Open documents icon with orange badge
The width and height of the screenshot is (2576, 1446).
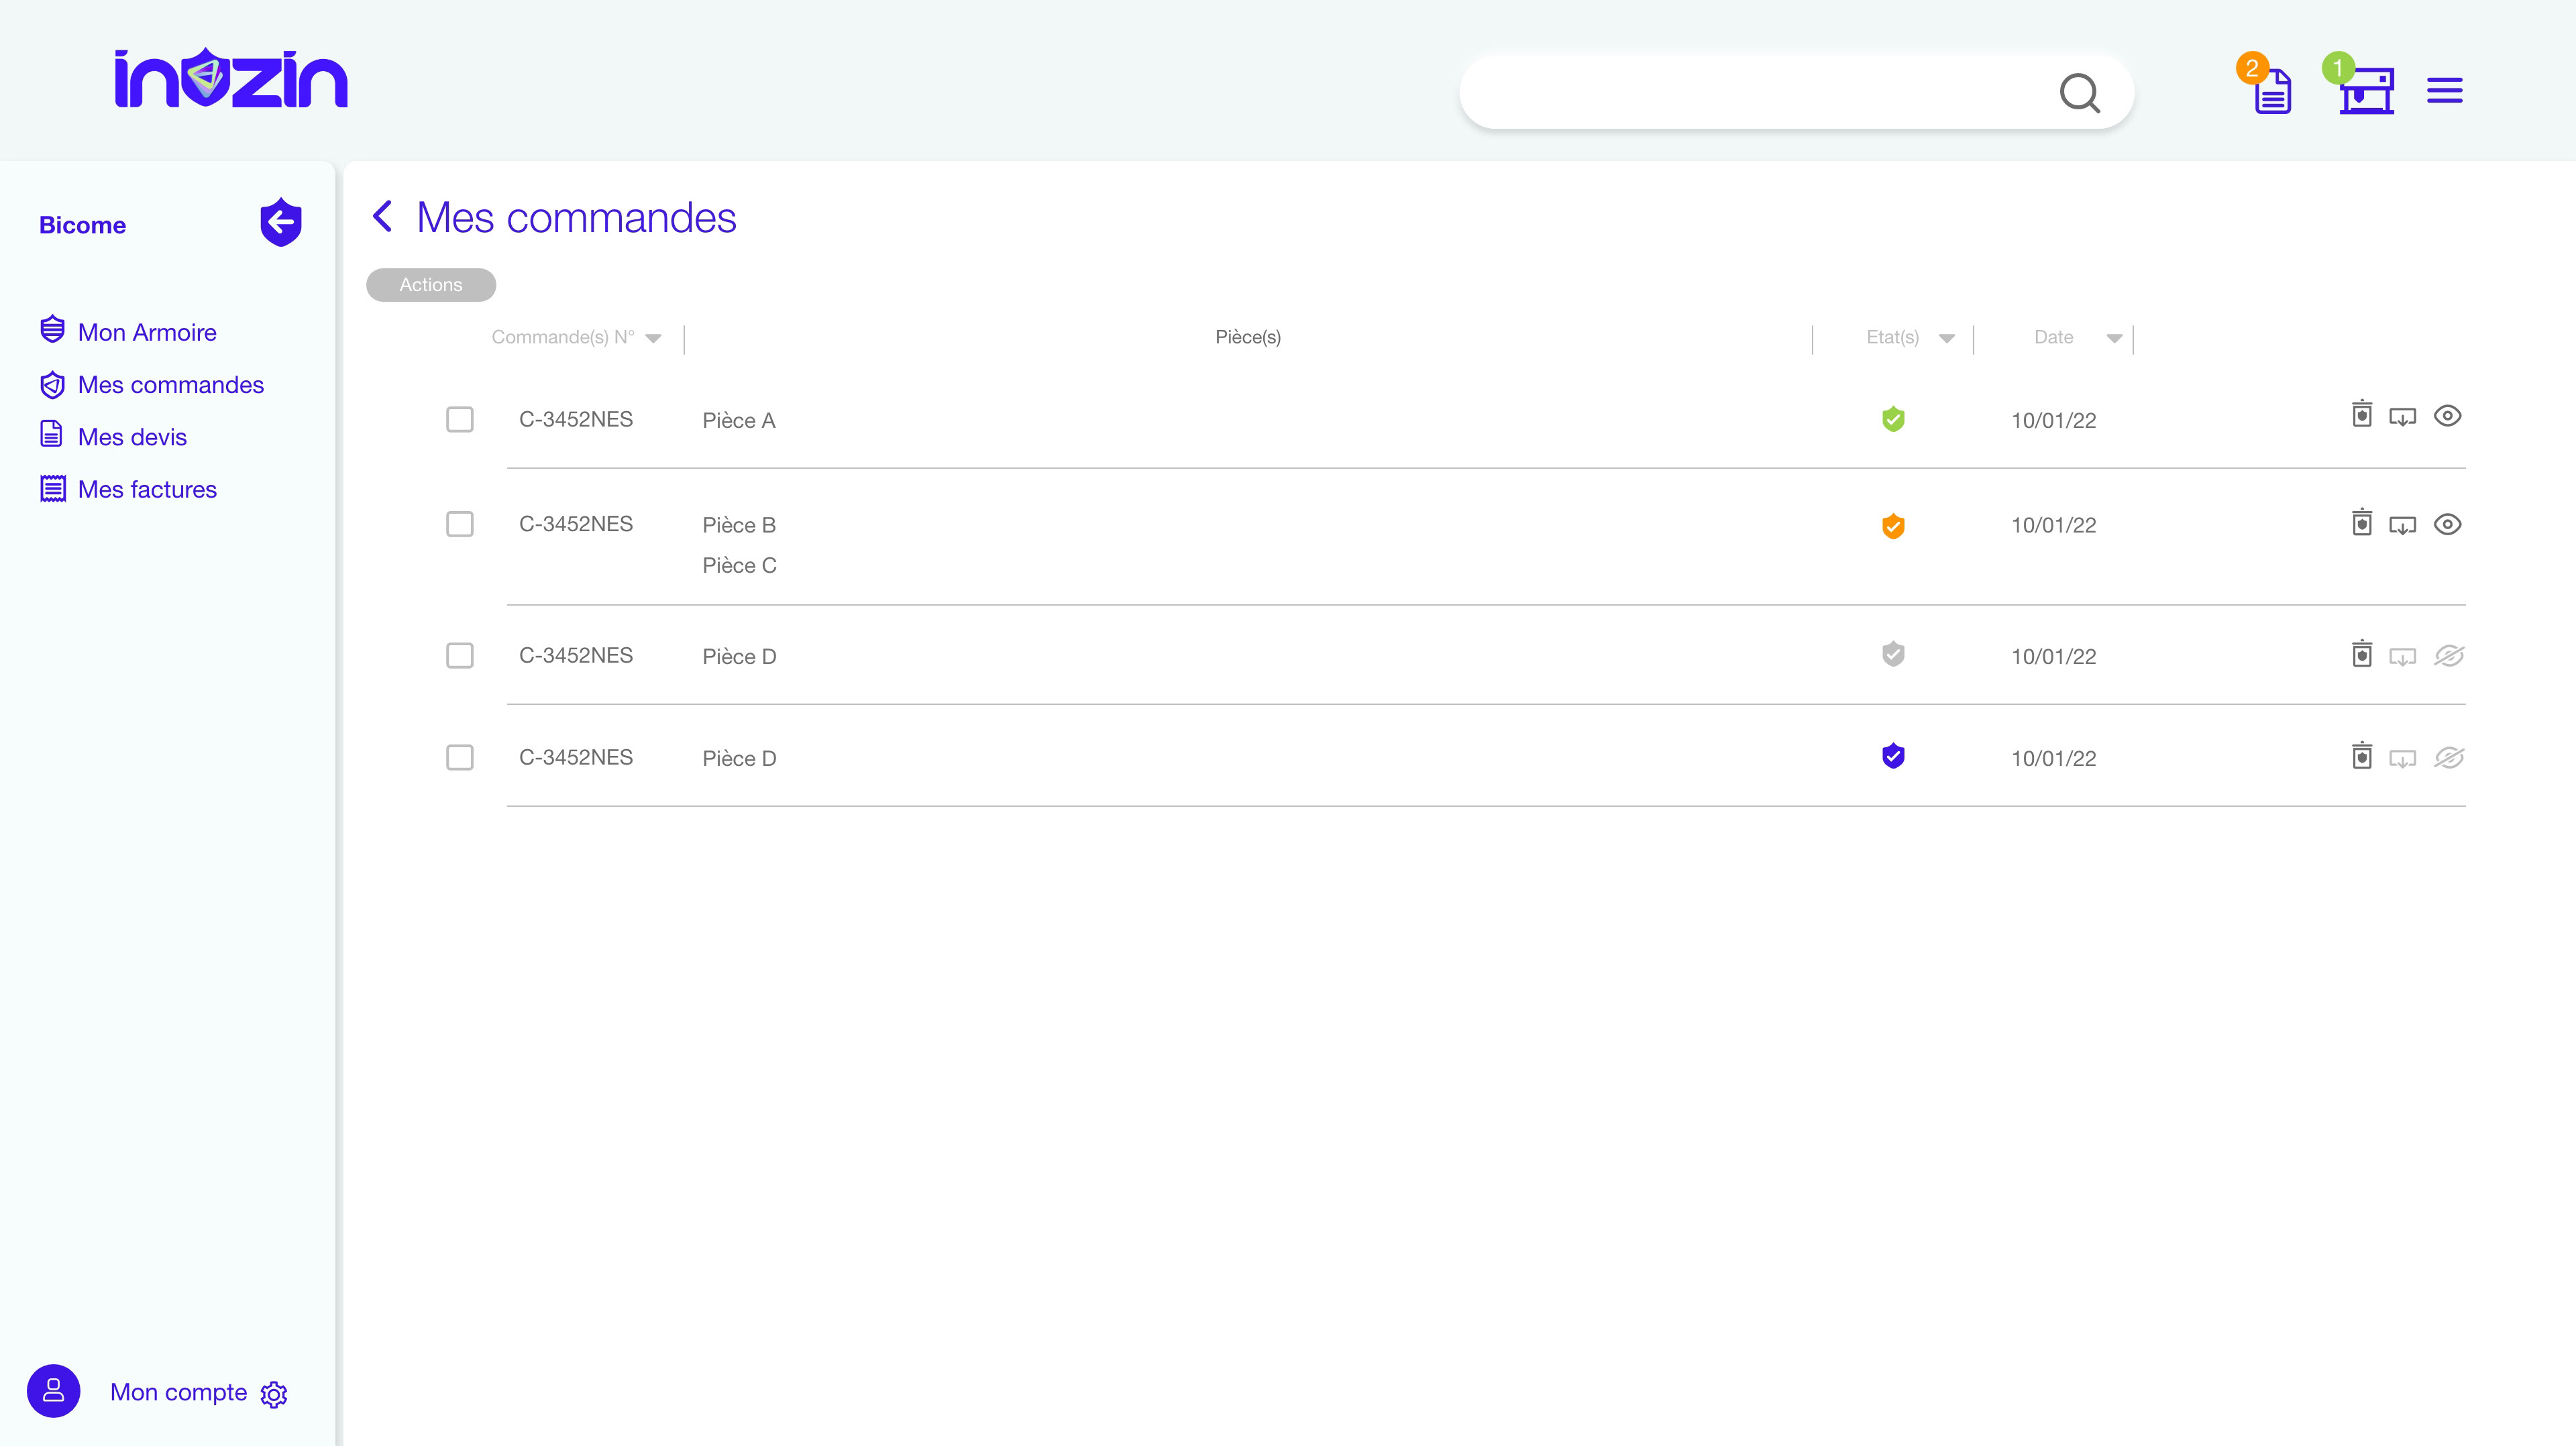pyautogui.click(x=2272, y=92)
